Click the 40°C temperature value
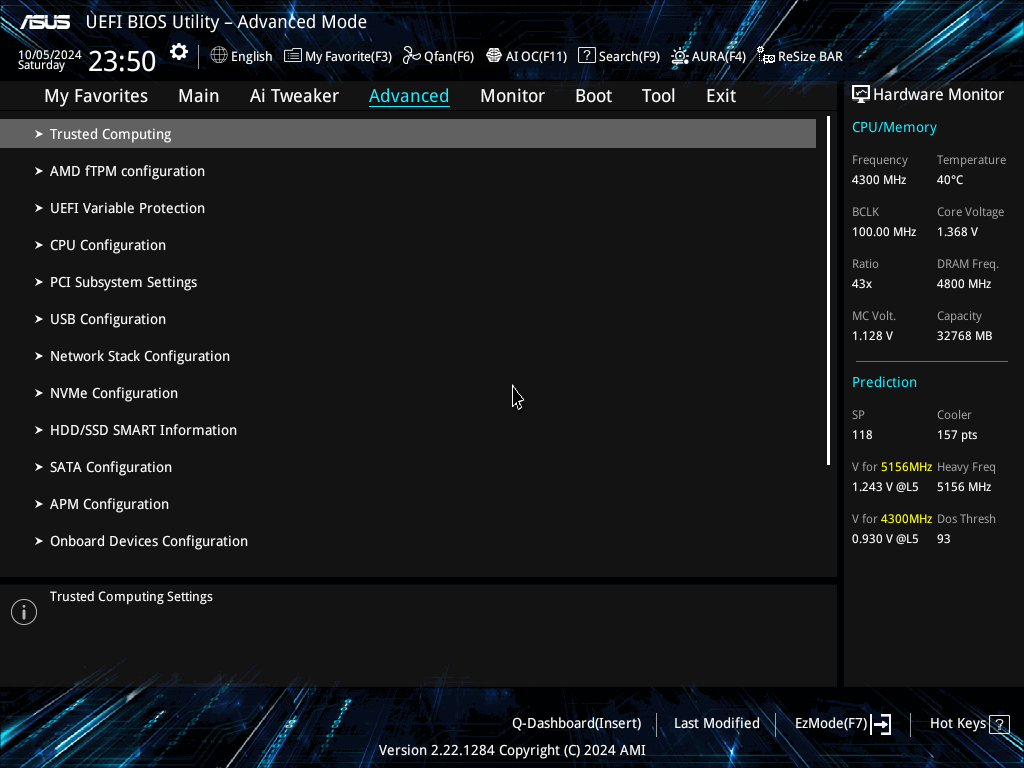Viewport: 1024px width, 768px height. [950, 180]
